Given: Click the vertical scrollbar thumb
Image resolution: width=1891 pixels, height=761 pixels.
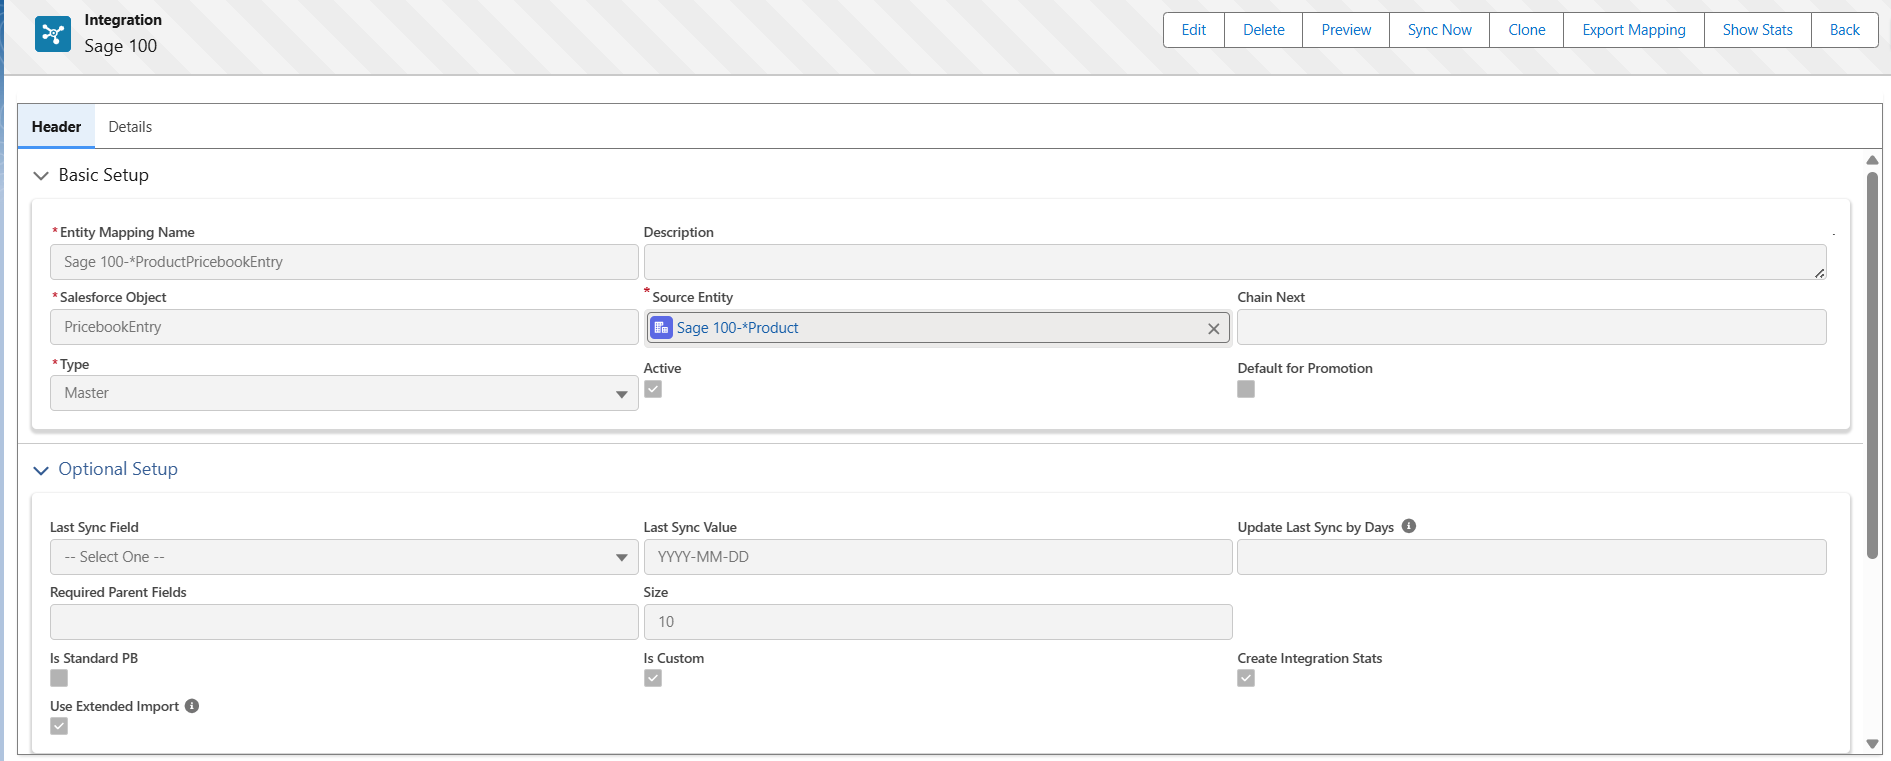Looking at the screenshot, I should [x=1872, y=365].
